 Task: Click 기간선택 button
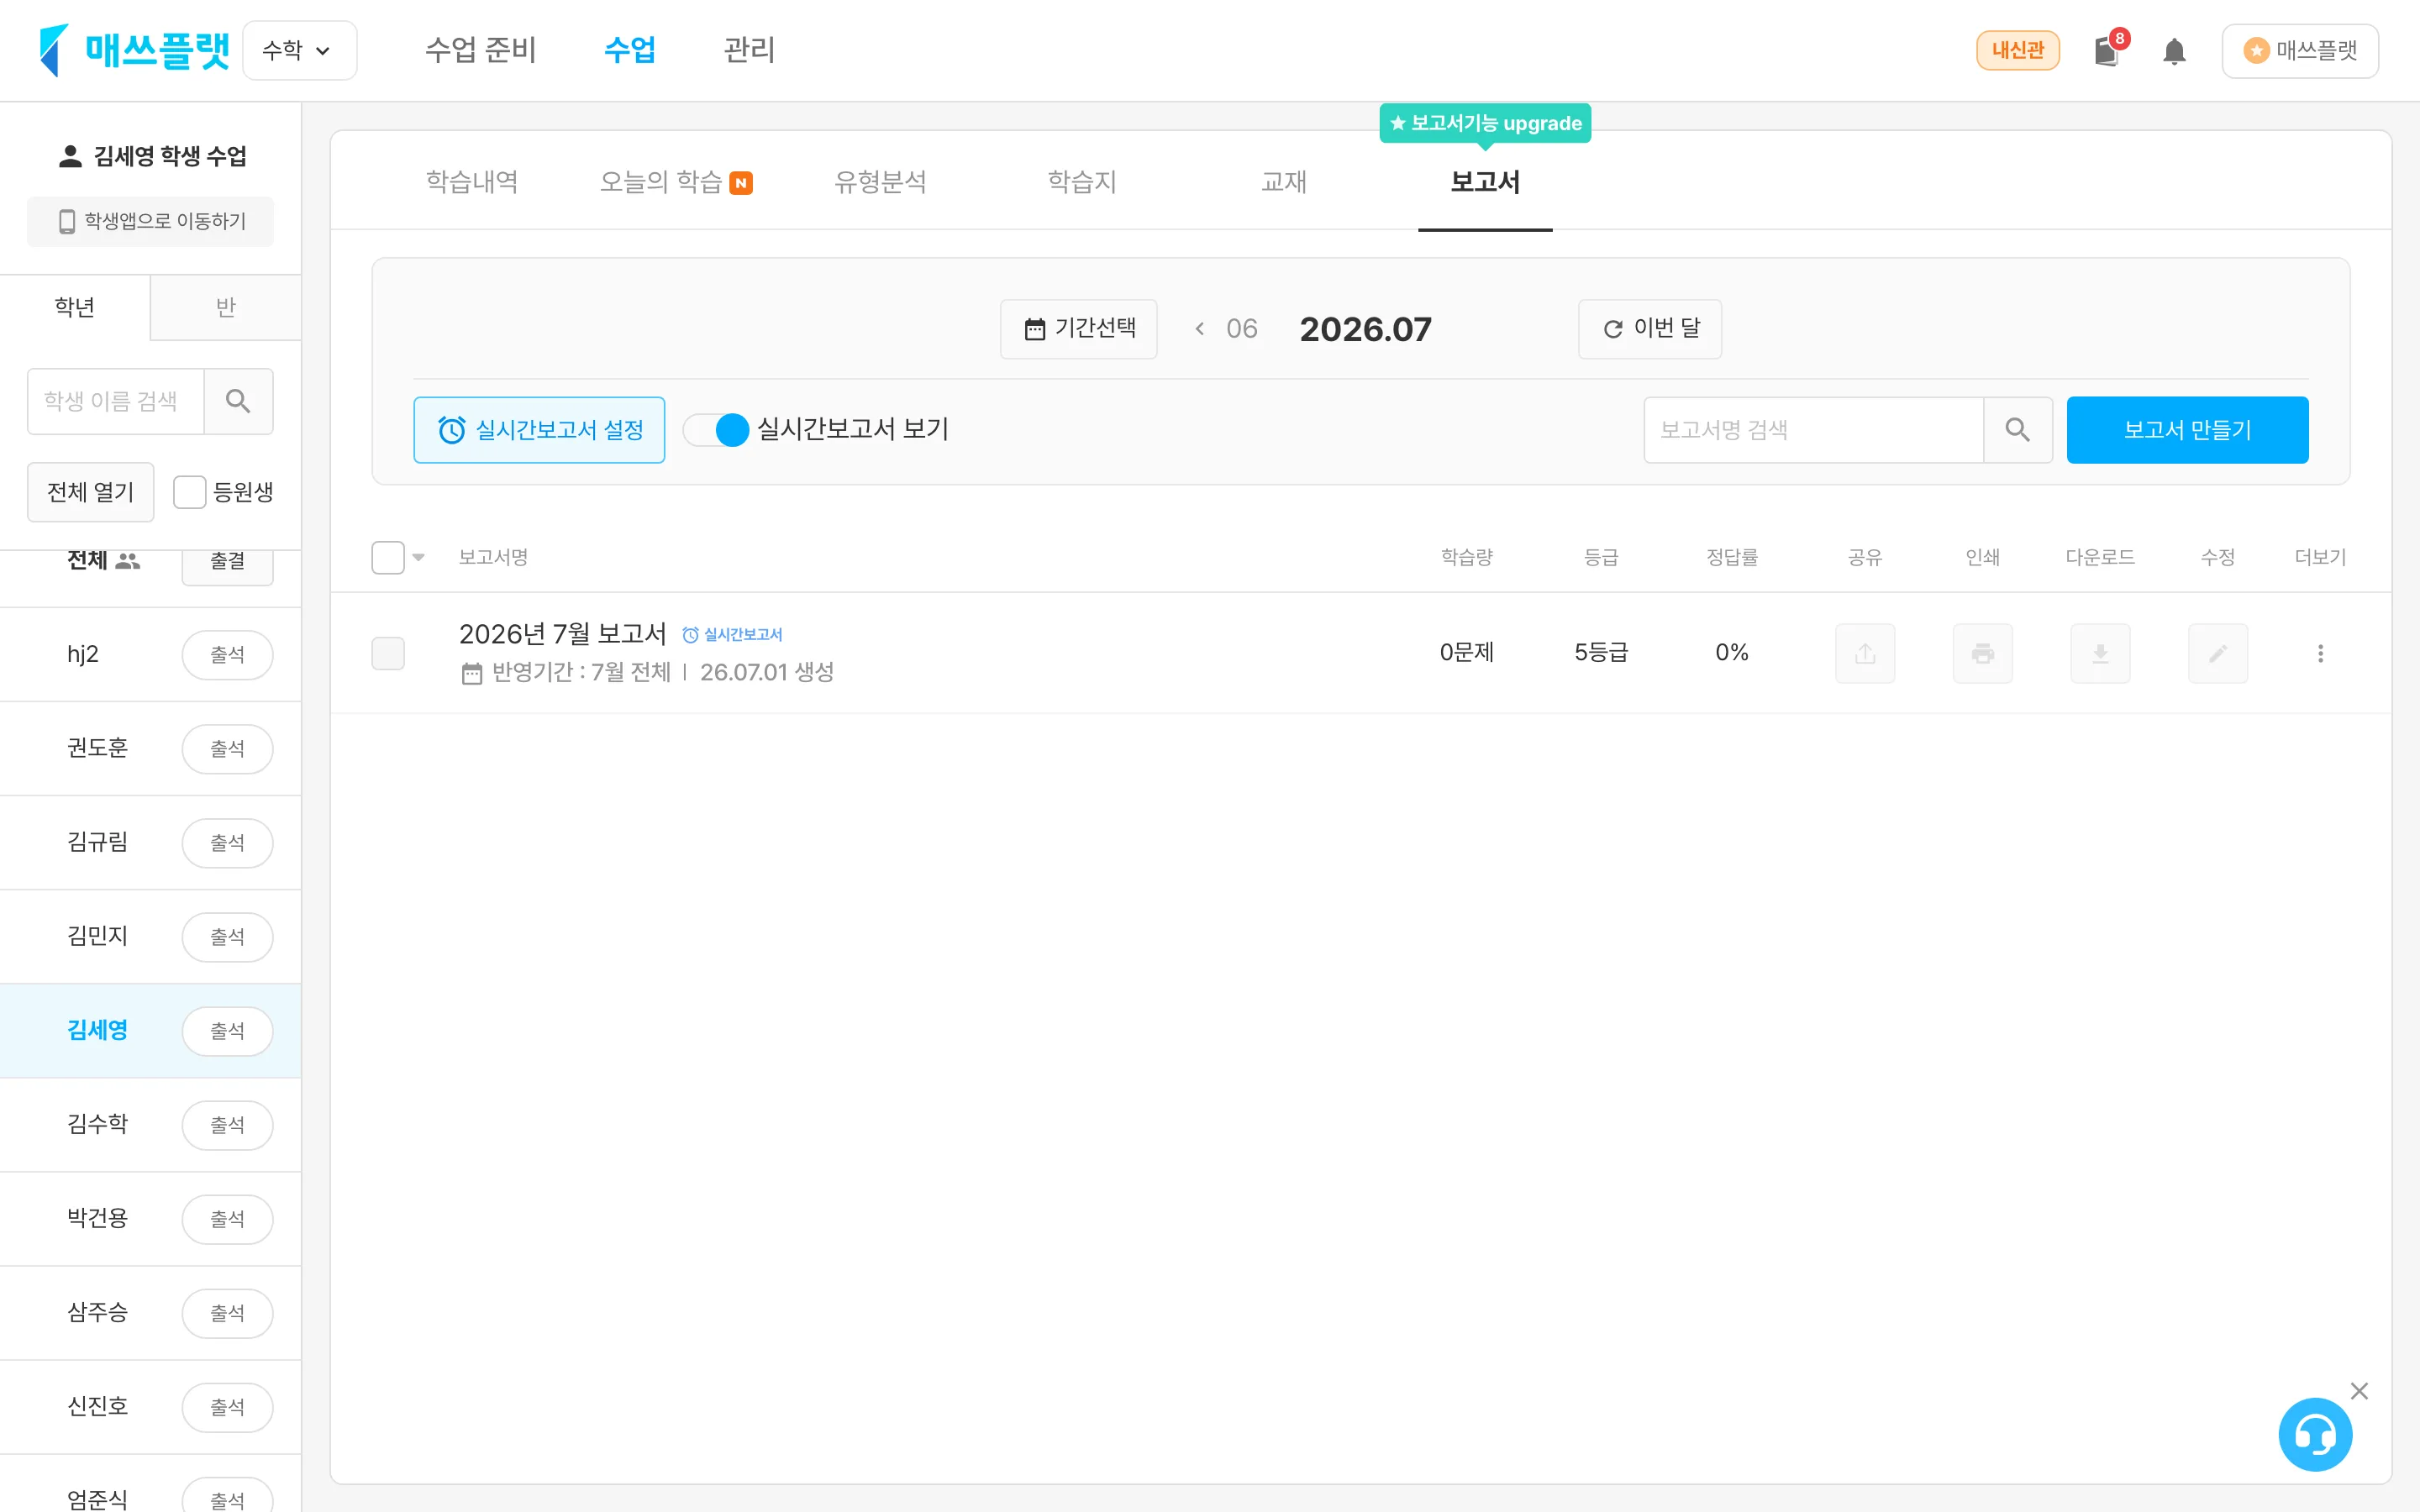[1079, 329]
